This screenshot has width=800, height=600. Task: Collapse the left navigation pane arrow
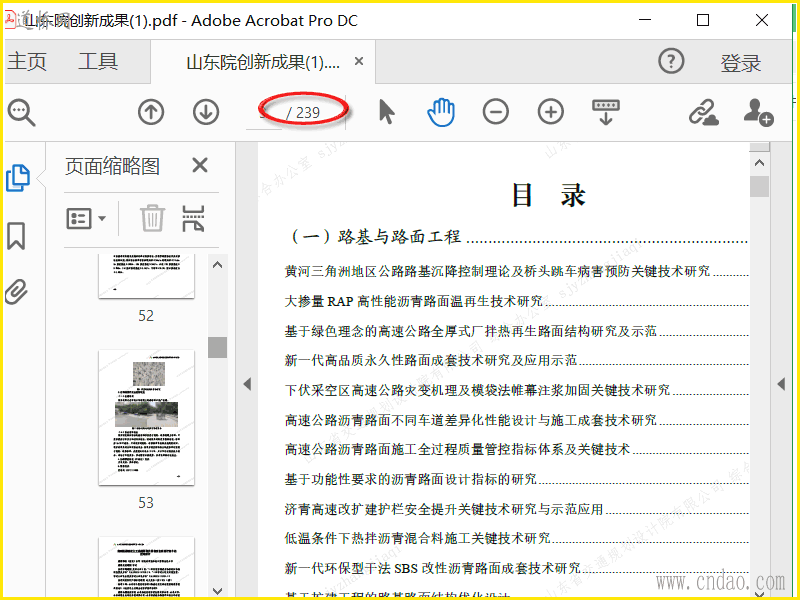247,384
